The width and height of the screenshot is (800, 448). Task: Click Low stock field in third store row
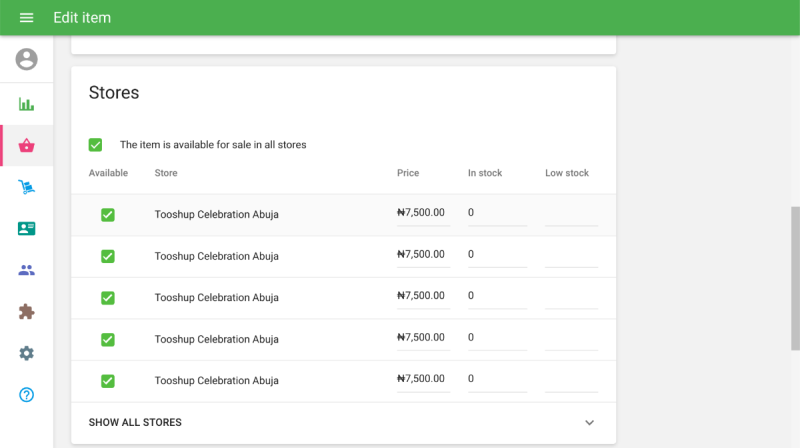571,296
